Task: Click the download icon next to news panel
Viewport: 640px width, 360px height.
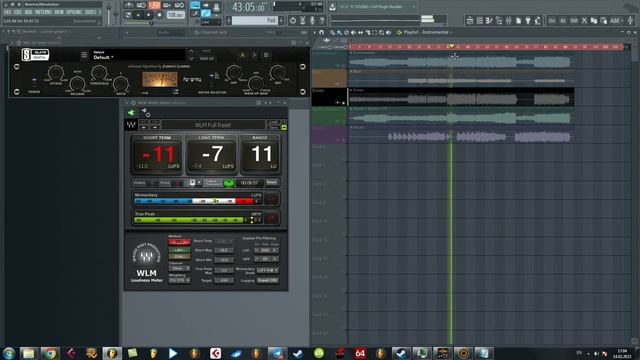Action: (x=332, y=7)
